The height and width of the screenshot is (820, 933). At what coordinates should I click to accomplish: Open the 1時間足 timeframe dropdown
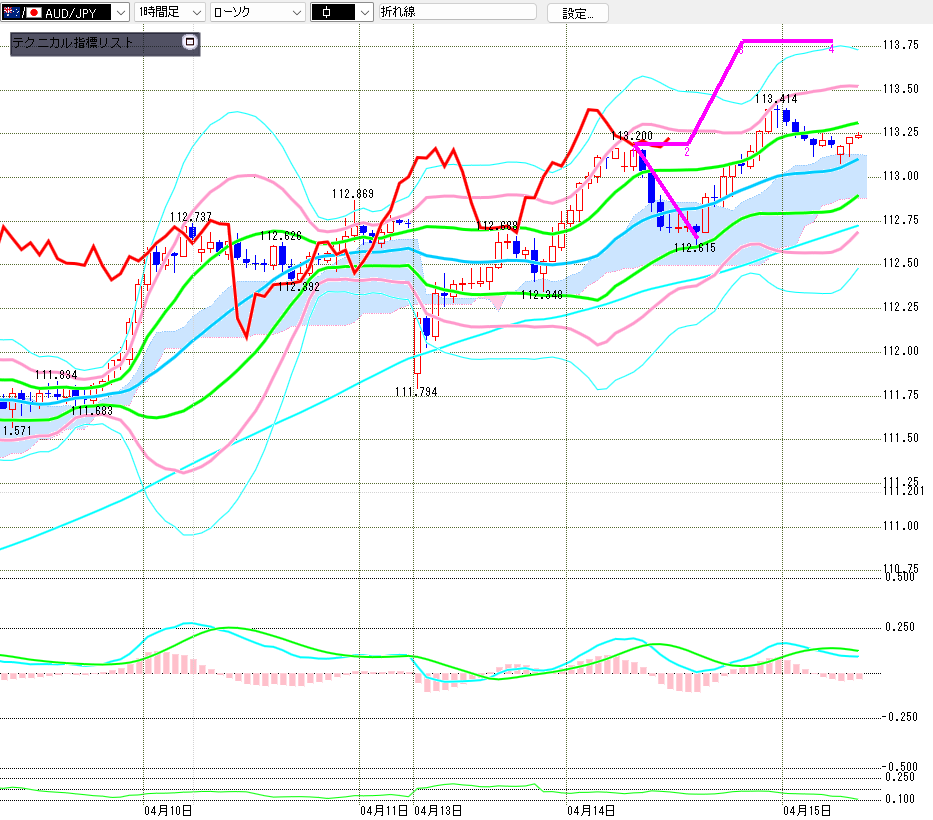point(196,13)
